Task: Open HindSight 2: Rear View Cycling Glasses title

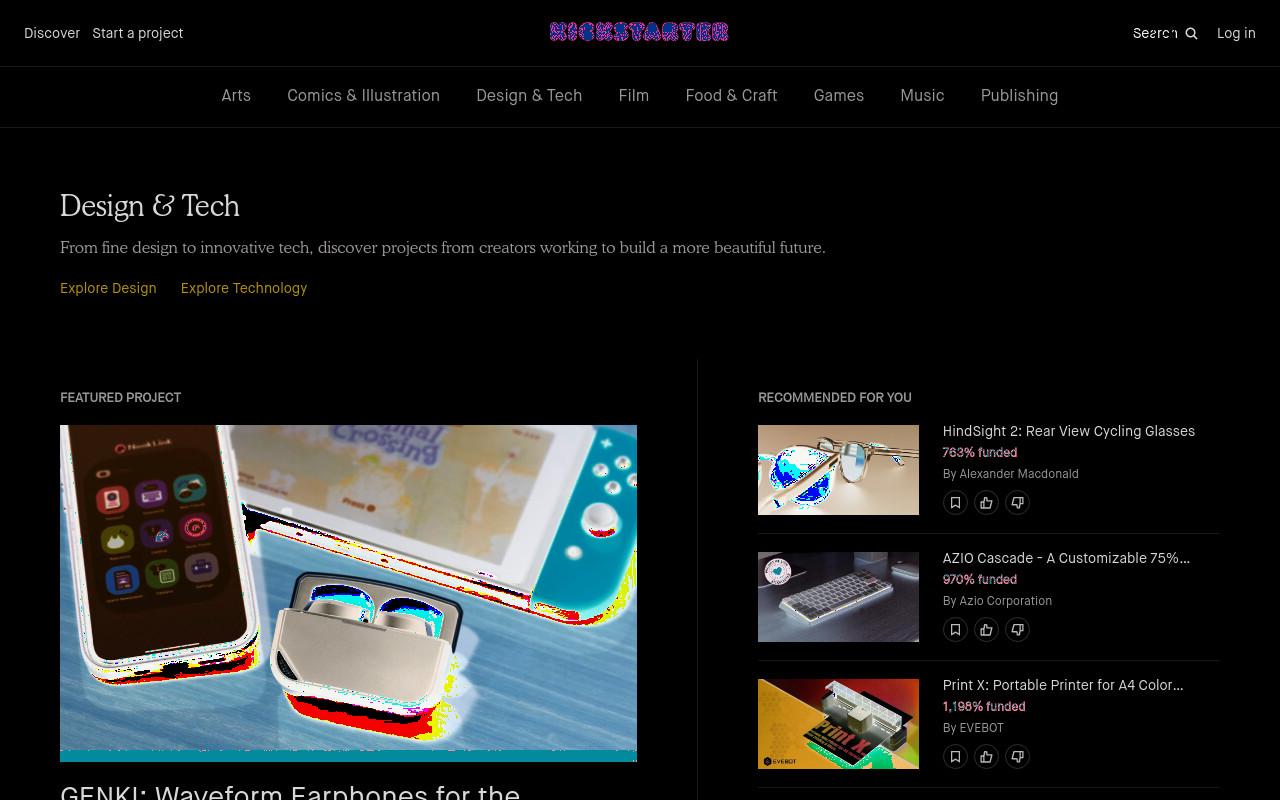Action: pyautogui.click(x=1068, y=431)
